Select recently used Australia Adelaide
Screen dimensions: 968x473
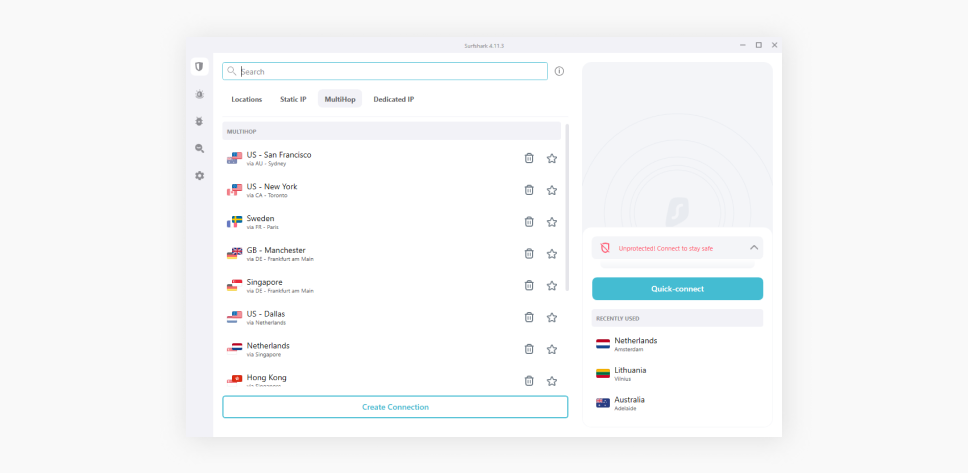click(x=677, y=403)
